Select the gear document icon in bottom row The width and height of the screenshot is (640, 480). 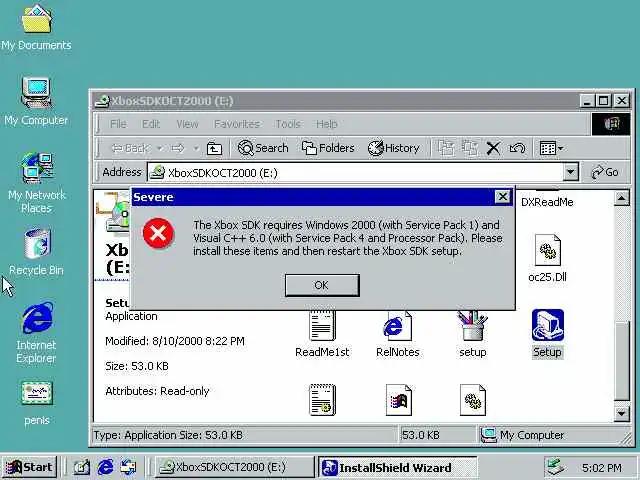click(x=473, y=400)
